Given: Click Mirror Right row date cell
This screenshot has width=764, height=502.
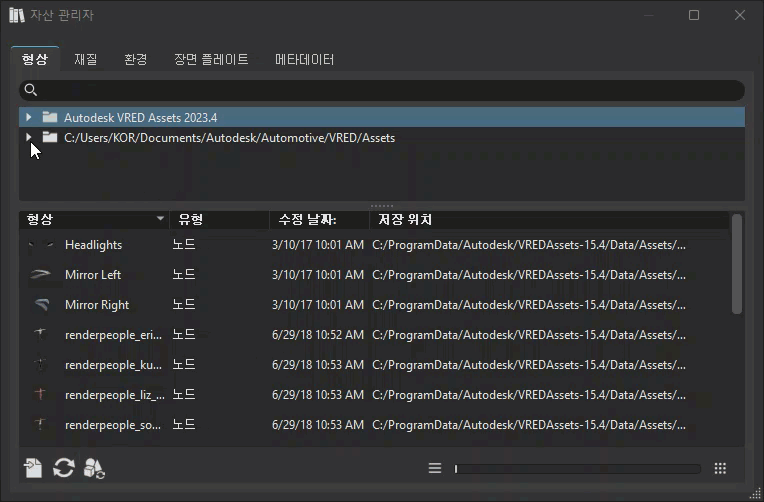Looking at the screenshot, I should [318, 305].
